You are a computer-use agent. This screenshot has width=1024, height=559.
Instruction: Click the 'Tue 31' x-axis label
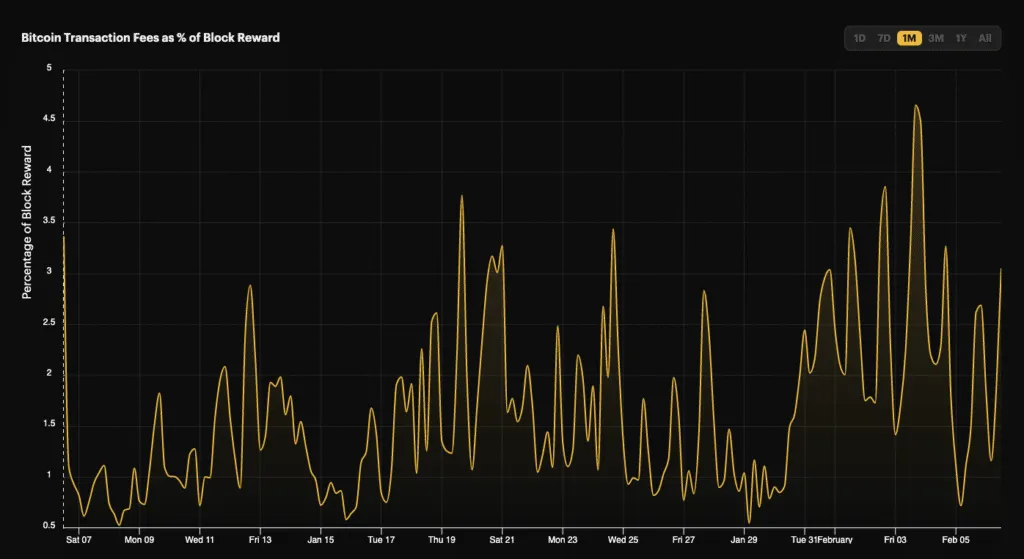803,540
